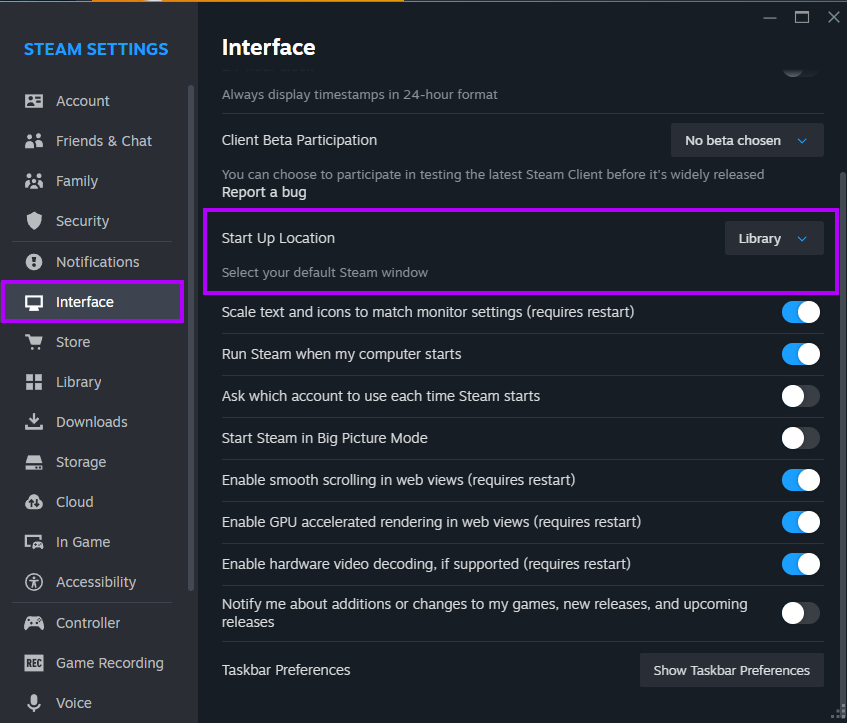The width and height of the screenshot is (847, 723).
Task: Select the Store settings category
Action: [x=92, y=342]
